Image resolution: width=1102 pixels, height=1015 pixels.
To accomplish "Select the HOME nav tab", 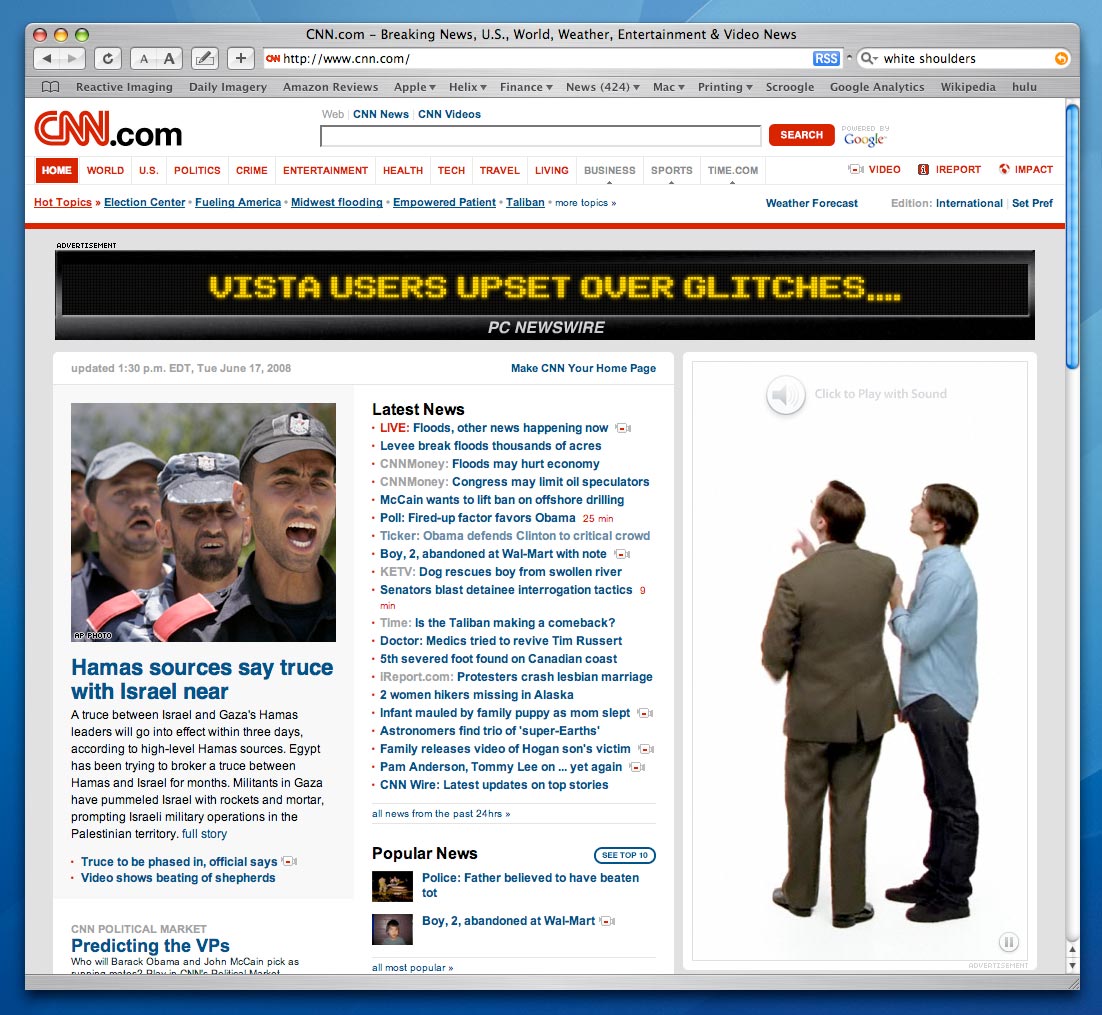I will tap(56, 170).
